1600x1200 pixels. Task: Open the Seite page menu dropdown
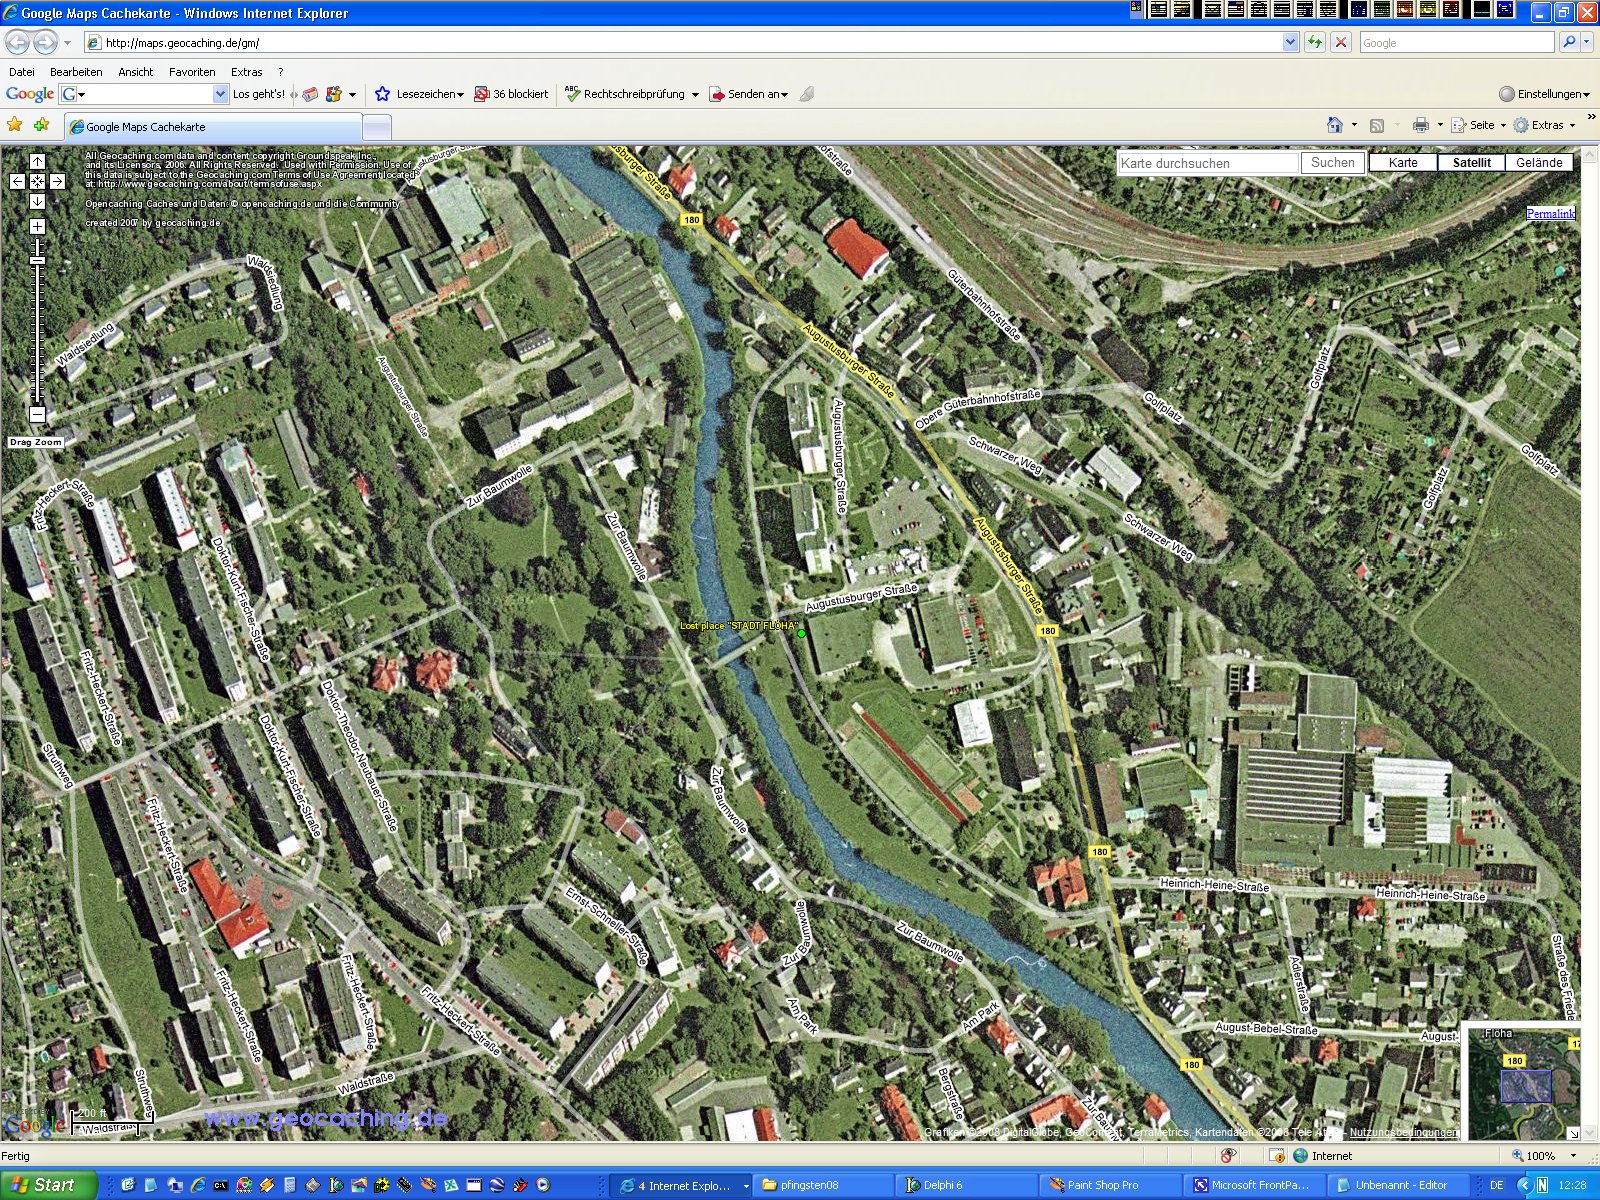[1479, 125]
